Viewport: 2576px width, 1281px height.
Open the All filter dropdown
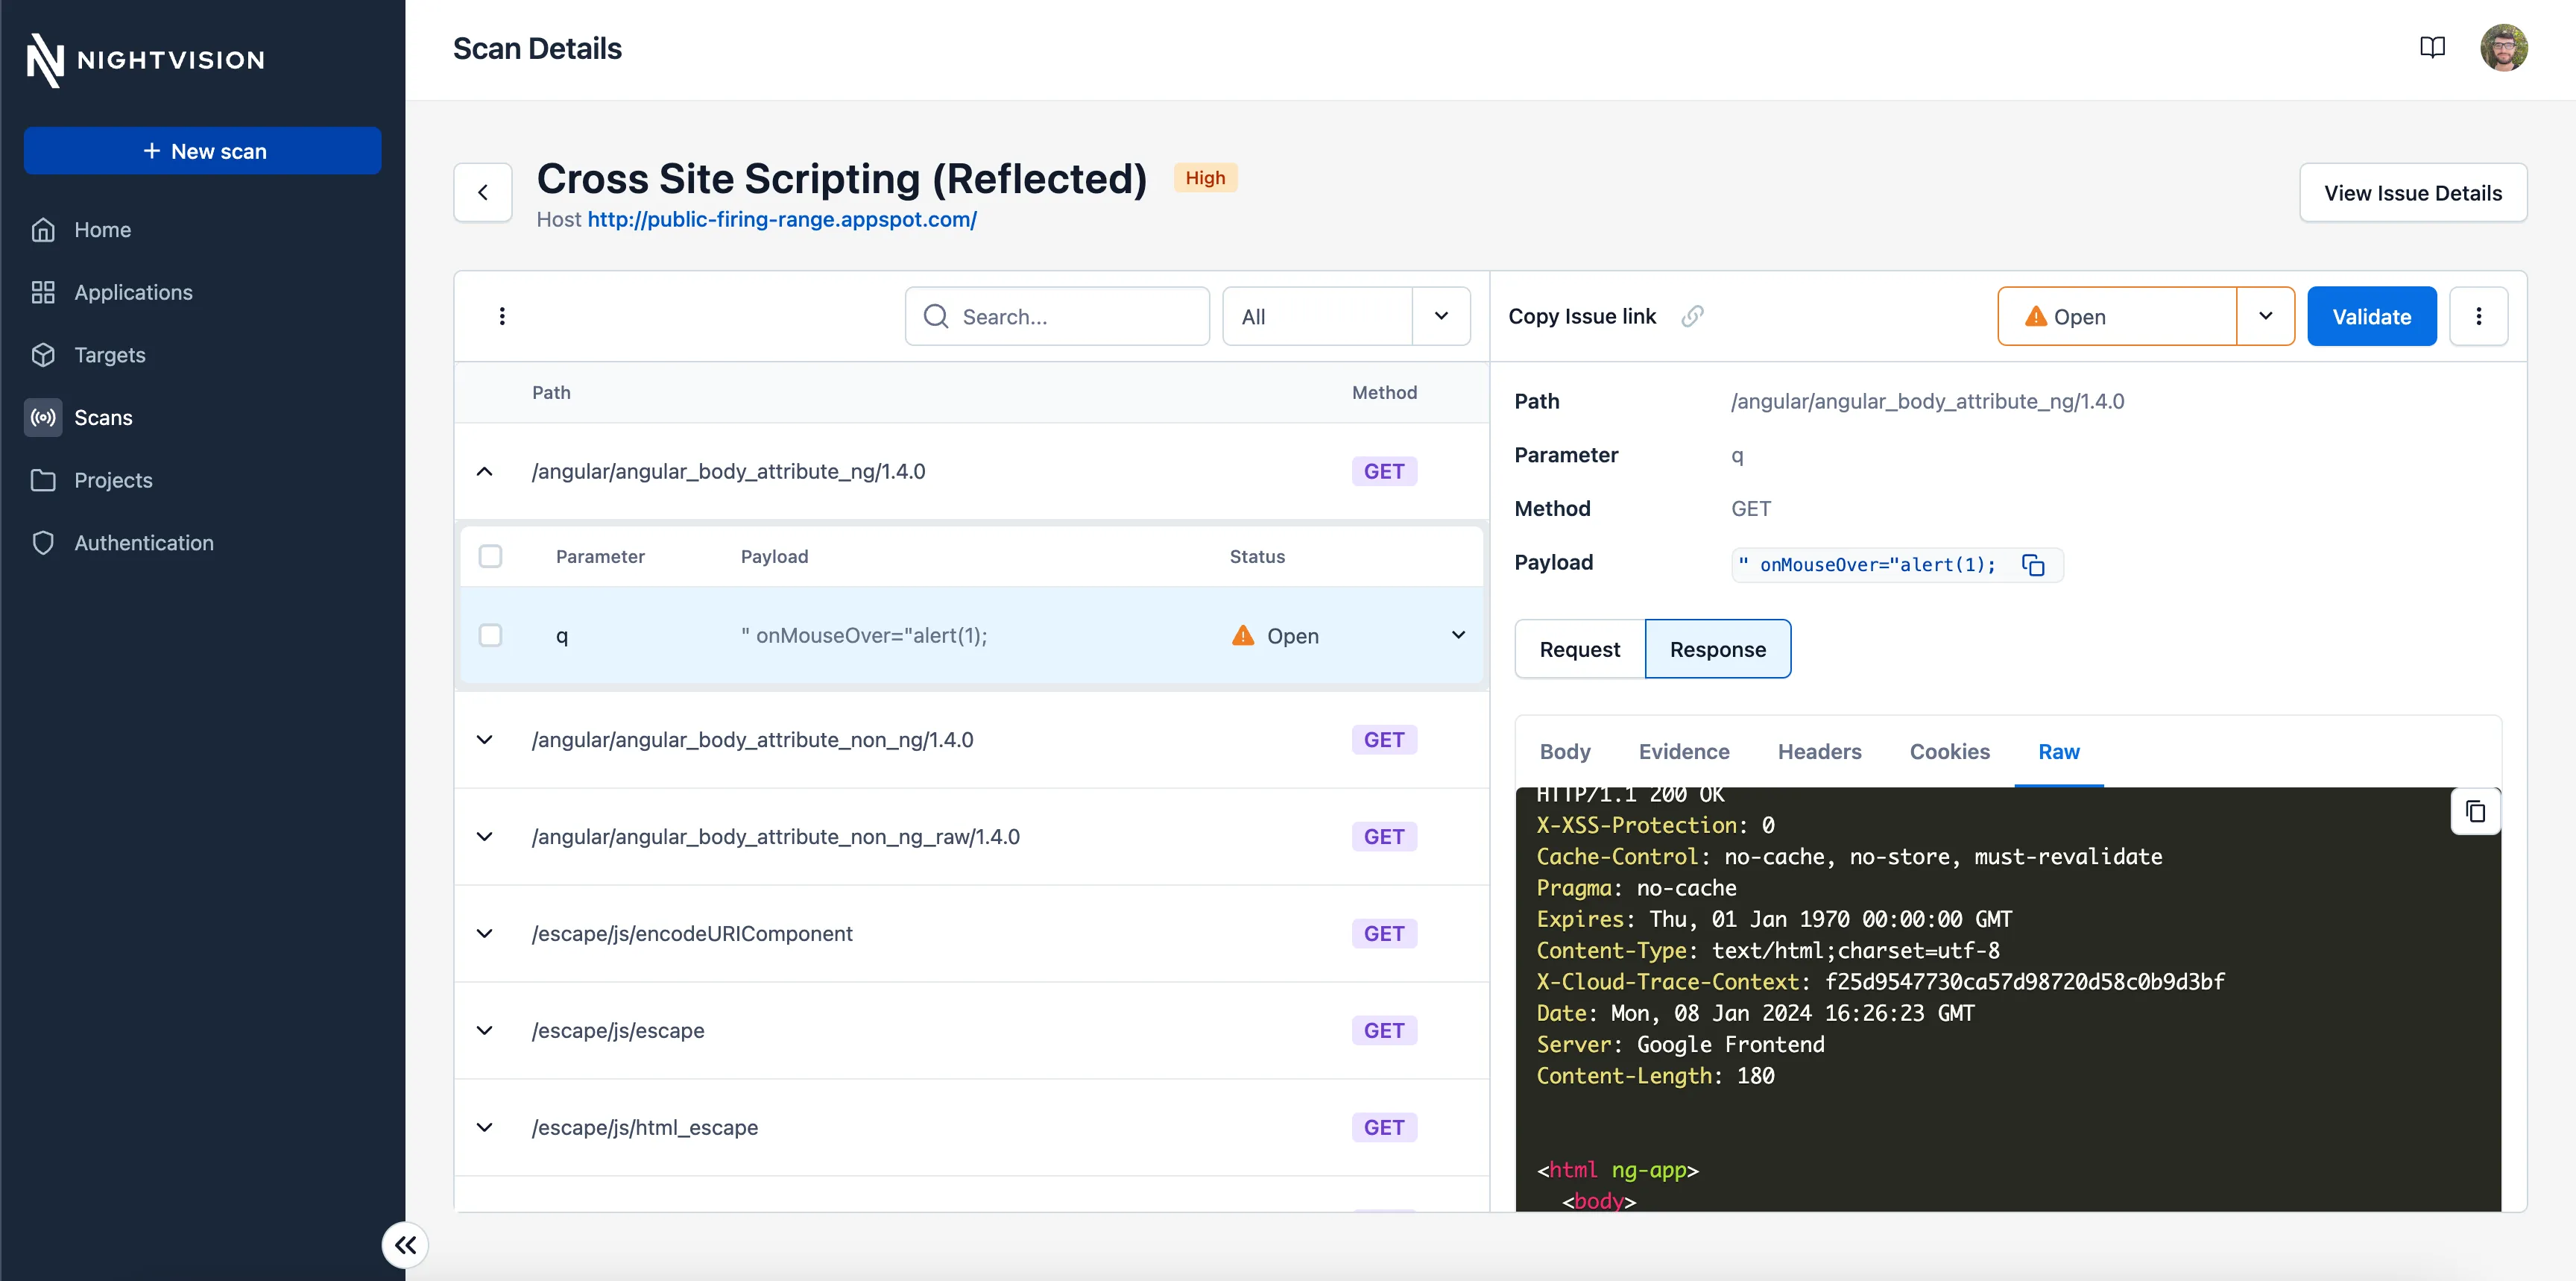click(1346, 316)
